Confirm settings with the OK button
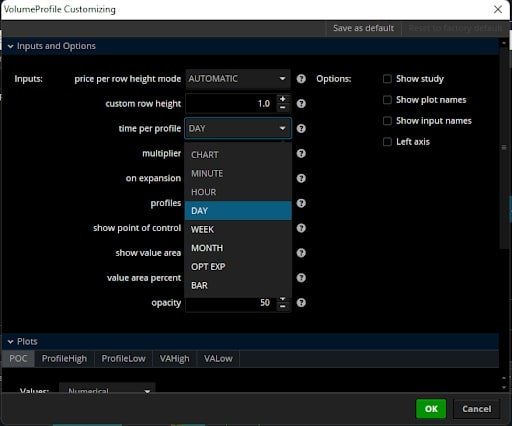The image size is (512, 426). 431,409
